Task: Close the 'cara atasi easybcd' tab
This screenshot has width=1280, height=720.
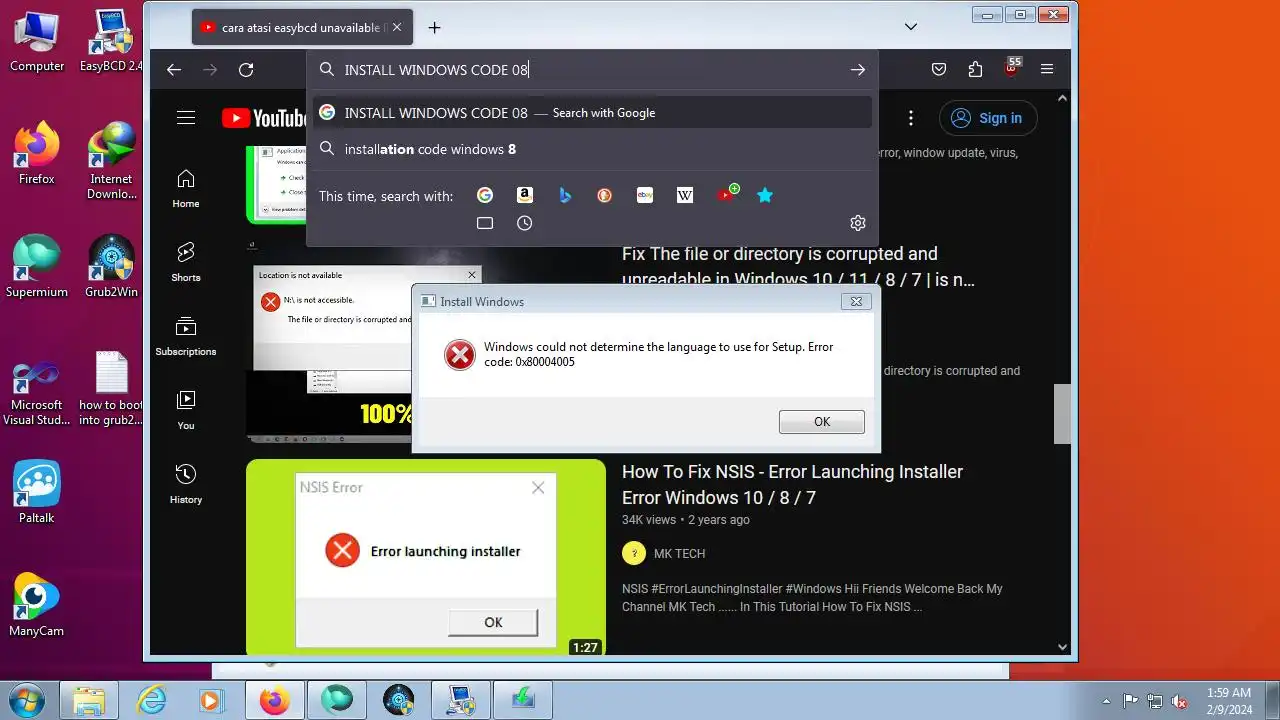Action: point(397,28)
